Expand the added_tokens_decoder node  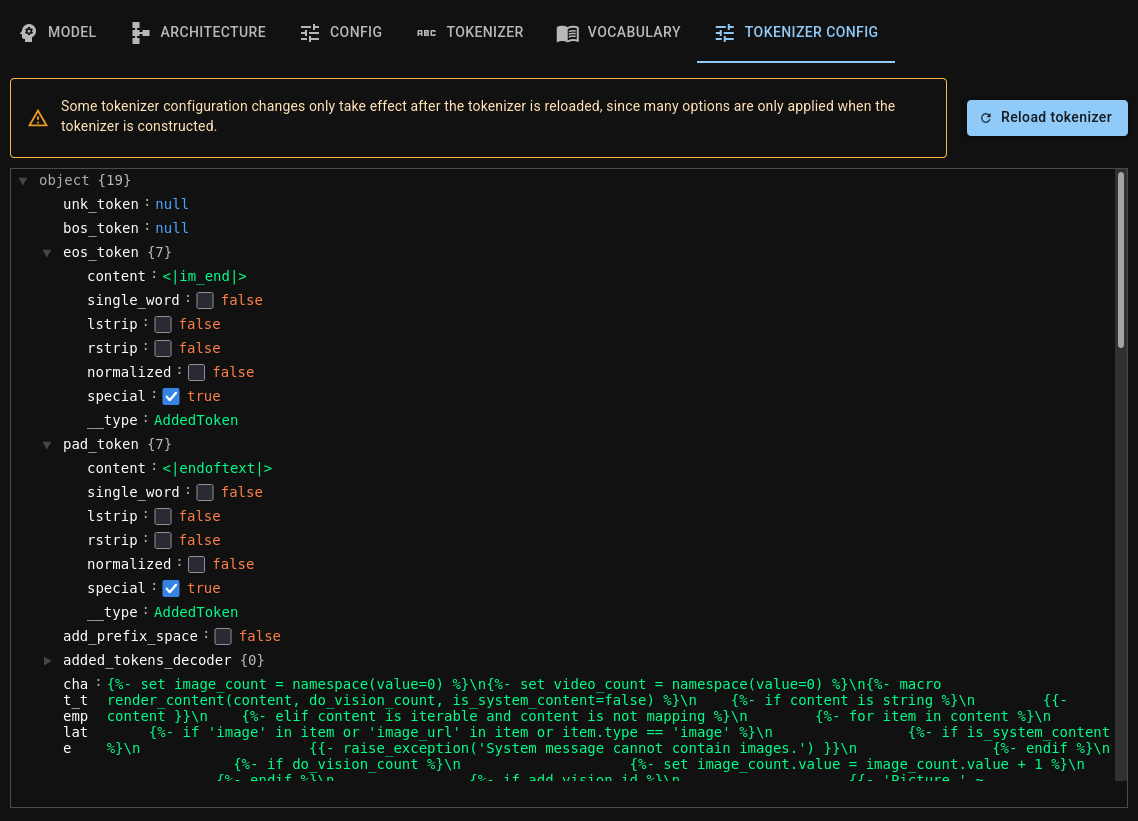click(47, 661)
